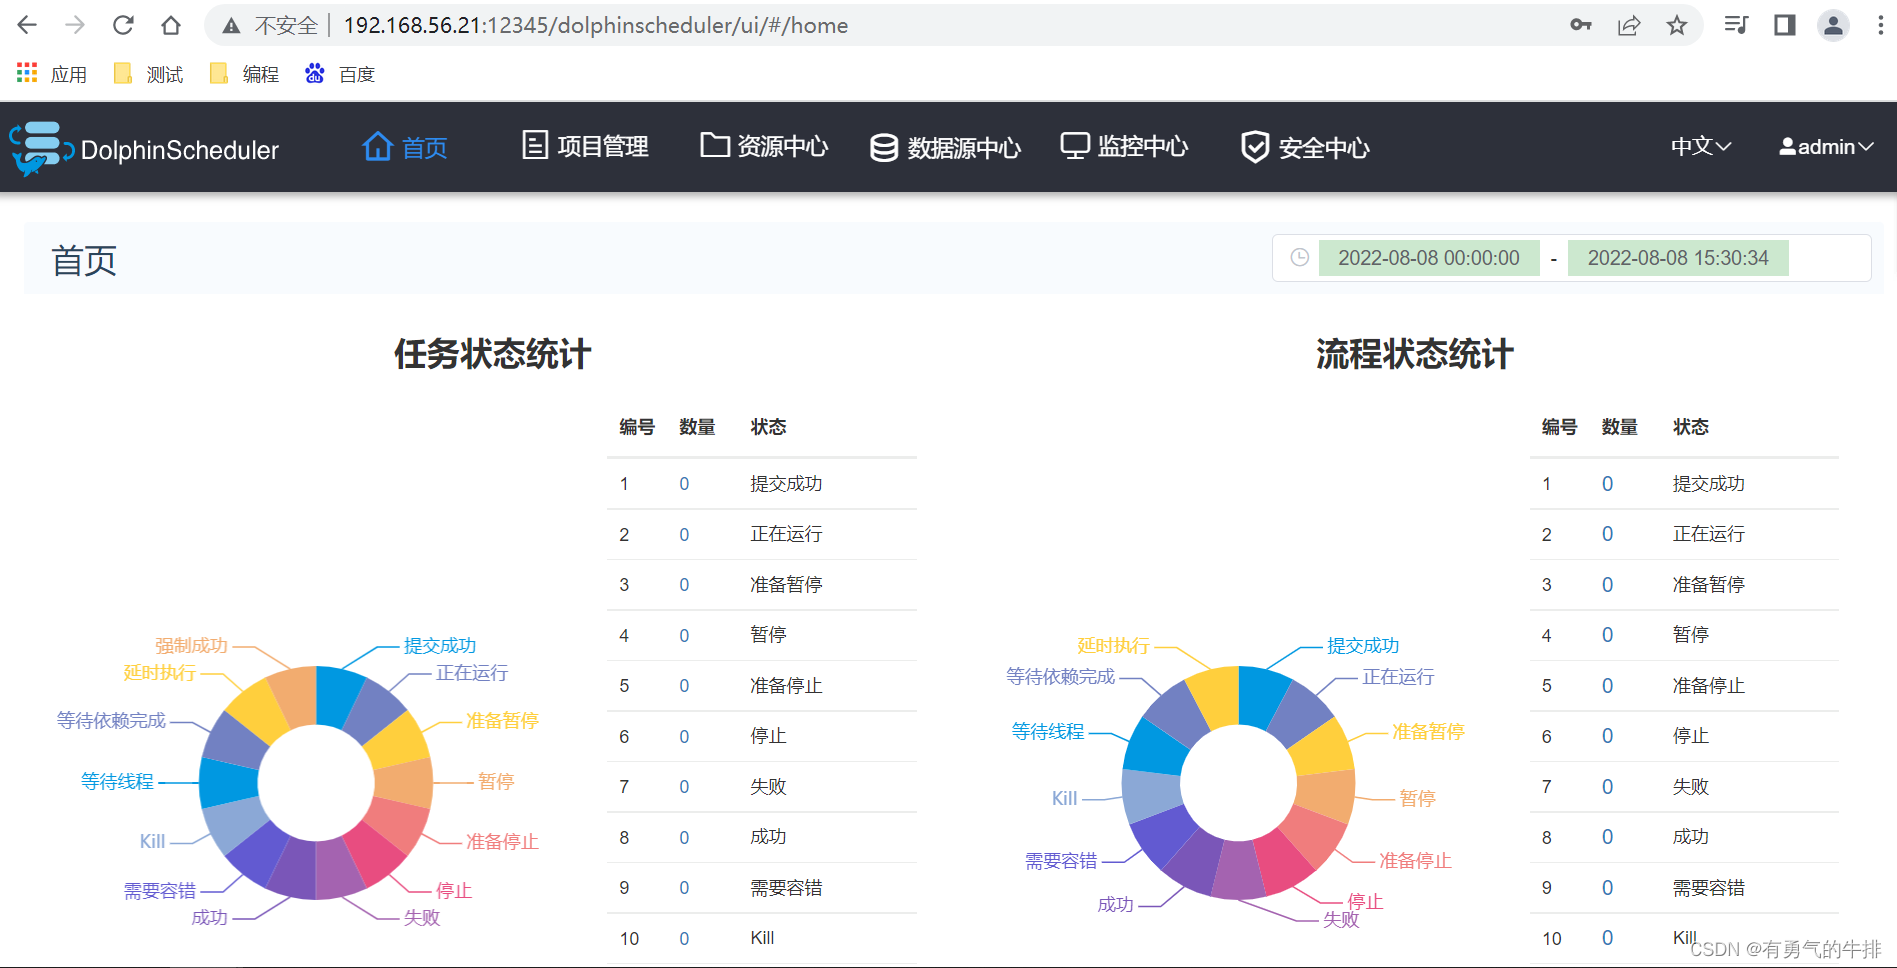
Task: Click the database icon of 数据源中心
Action: coord(882,146)
